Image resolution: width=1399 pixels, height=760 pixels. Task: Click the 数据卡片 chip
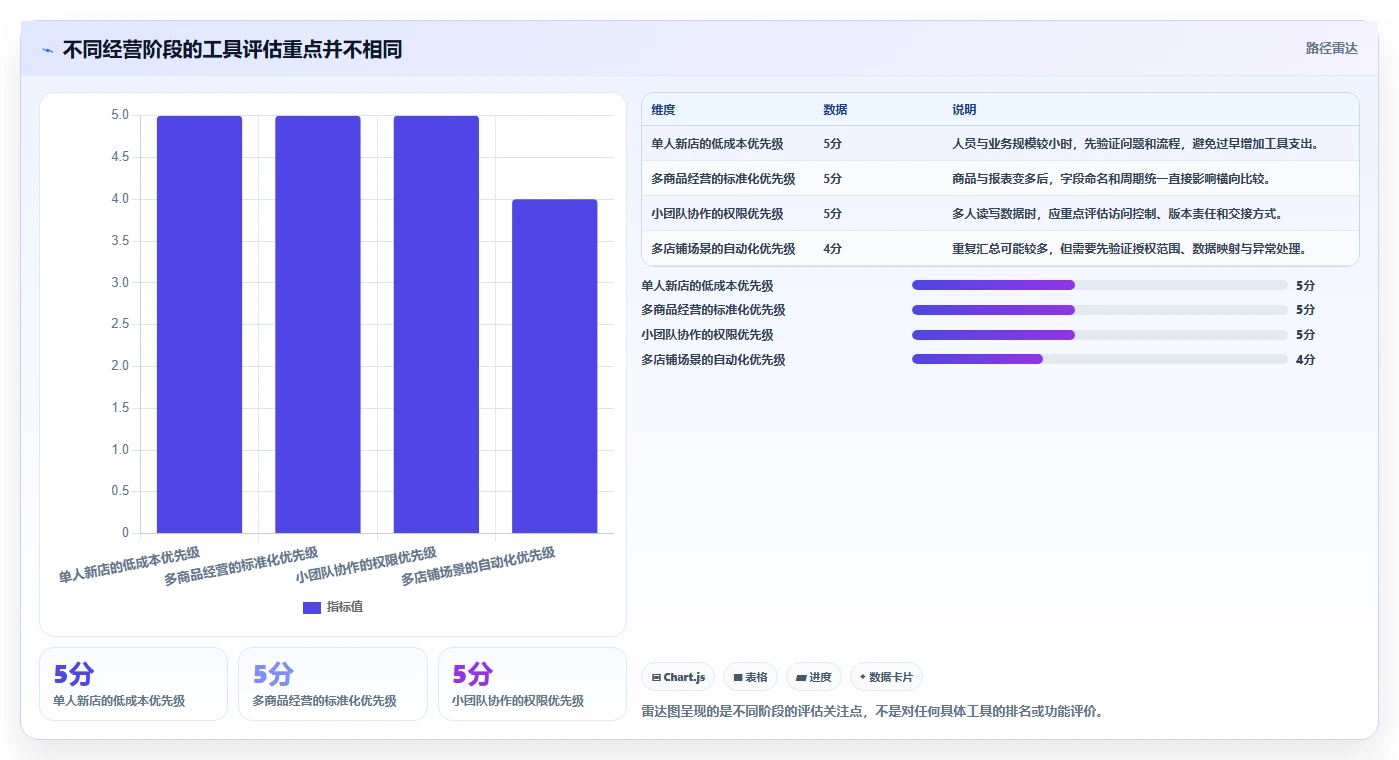(x=886, y=677)
